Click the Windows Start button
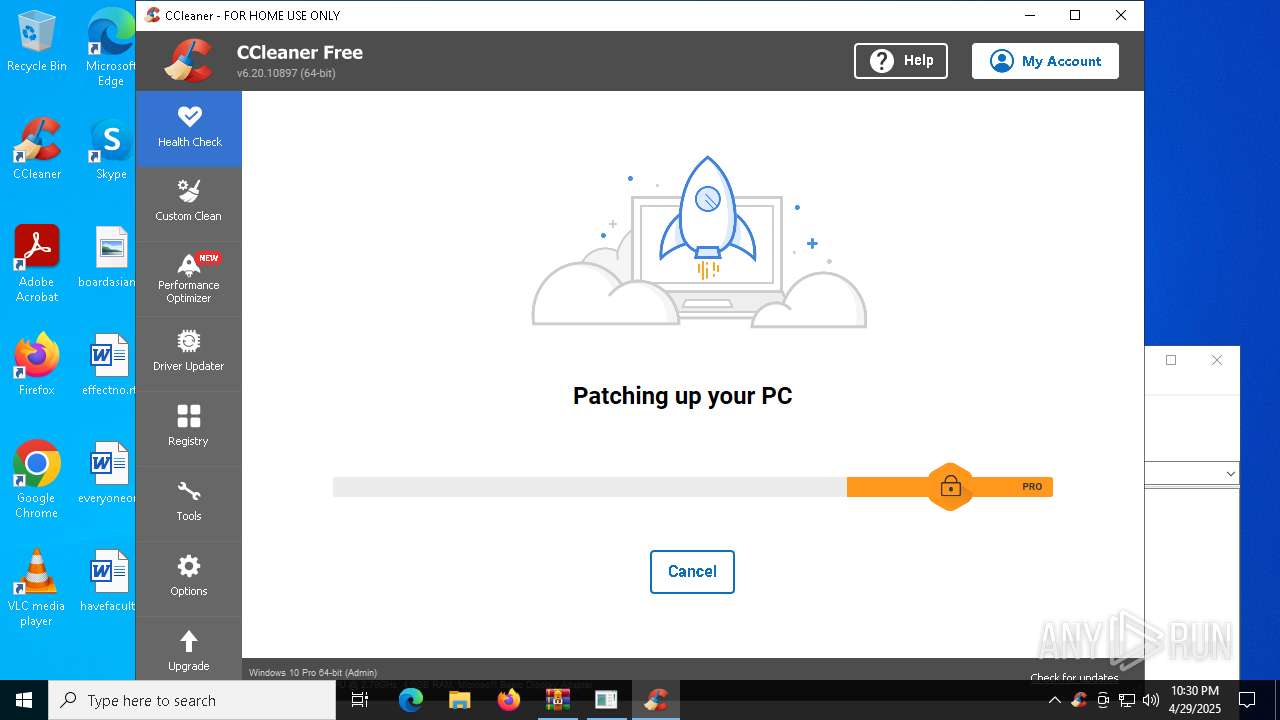 (x=24, y=700)
